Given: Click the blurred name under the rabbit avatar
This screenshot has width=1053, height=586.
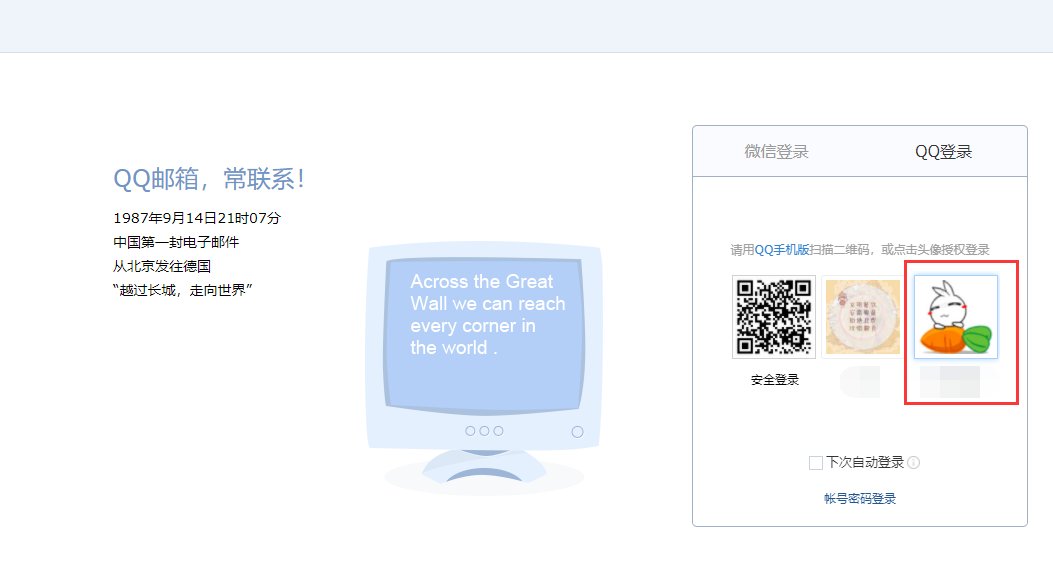Looking at the screenshot, I should pos(949,382).
